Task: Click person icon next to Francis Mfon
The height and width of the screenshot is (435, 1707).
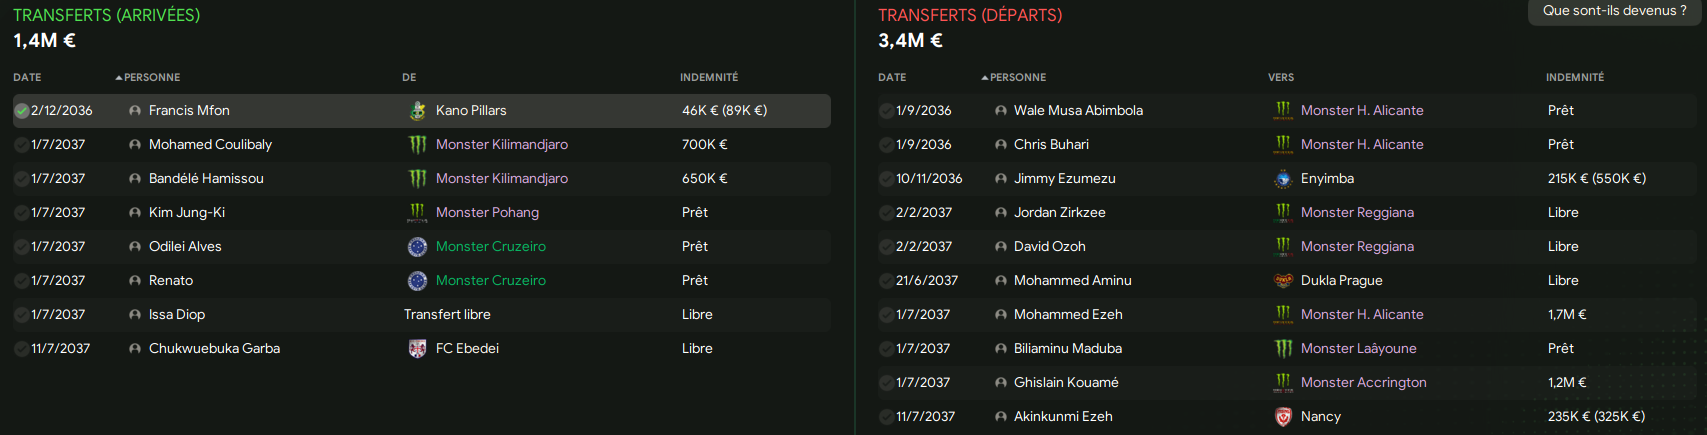Action: [x=135, y=111]
